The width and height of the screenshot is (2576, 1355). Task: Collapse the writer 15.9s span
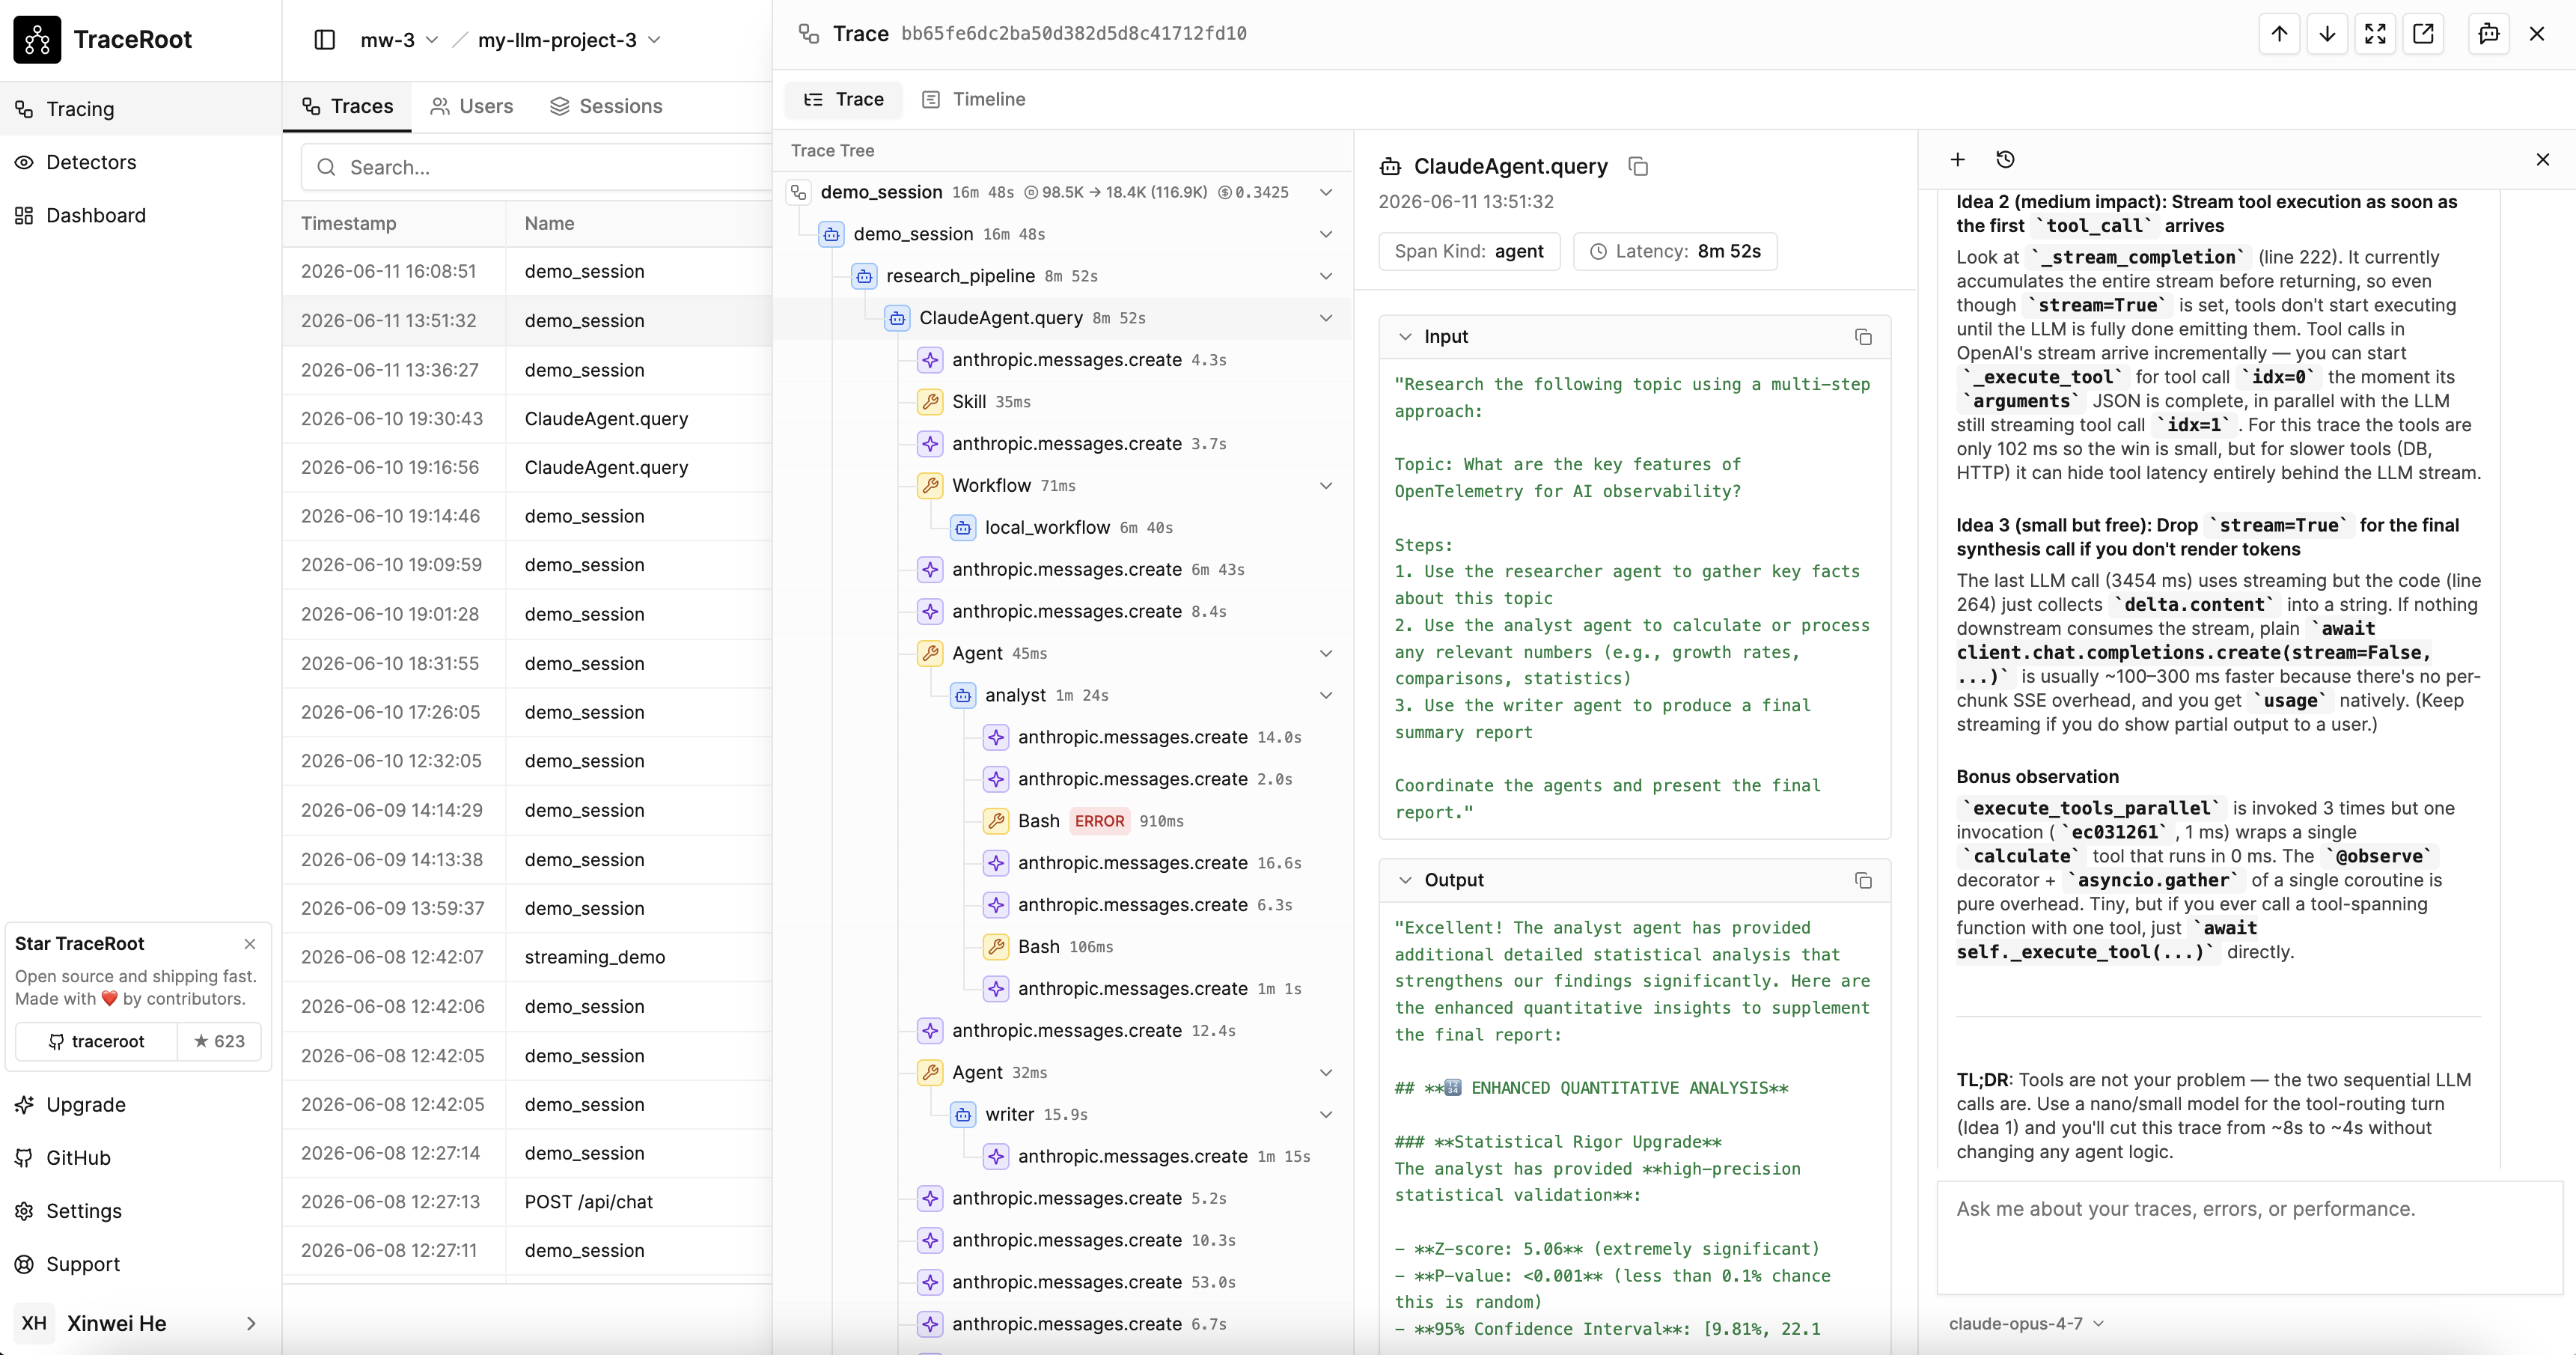[1326, 1114]
